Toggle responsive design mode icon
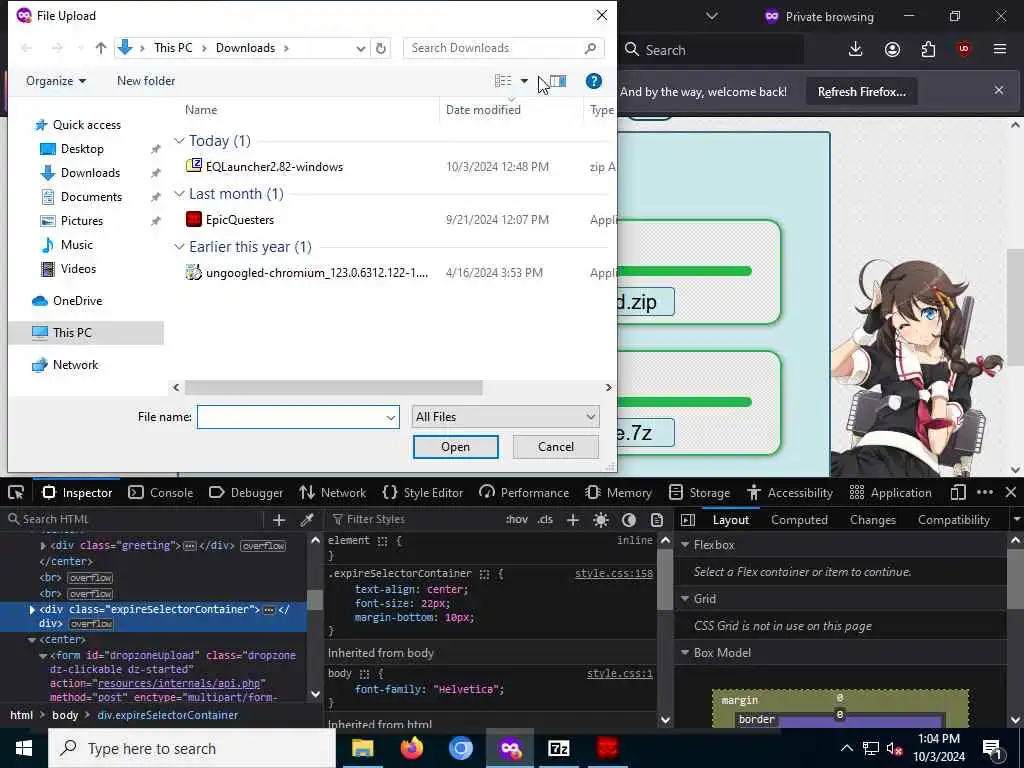 [x=957, y=492]
